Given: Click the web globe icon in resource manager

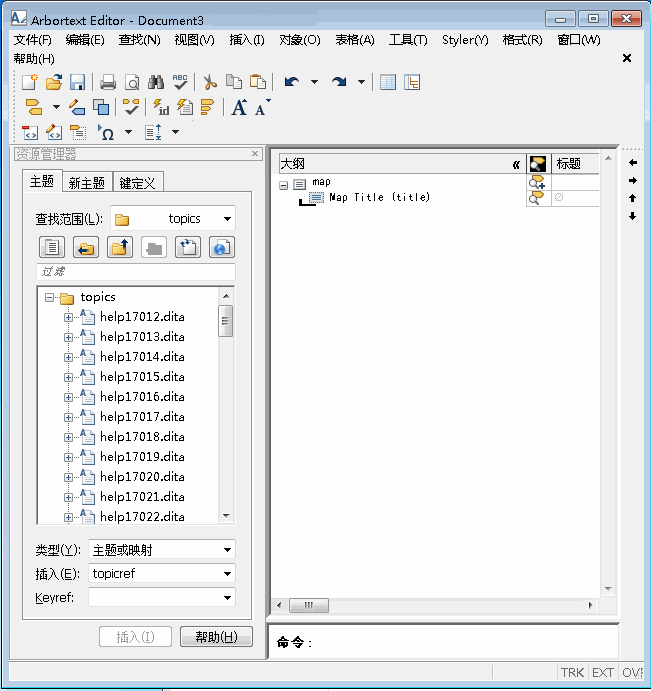Looking at the screenshot, I should [x=222, y=248].
